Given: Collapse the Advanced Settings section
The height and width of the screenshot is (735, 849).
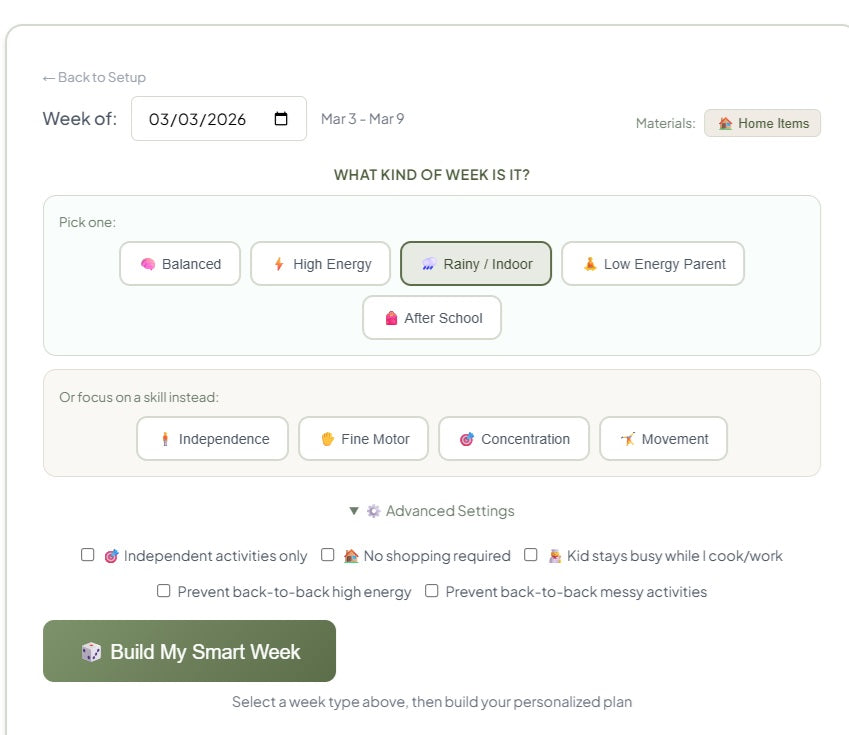Looking at the screenshot, I should 431,511.
